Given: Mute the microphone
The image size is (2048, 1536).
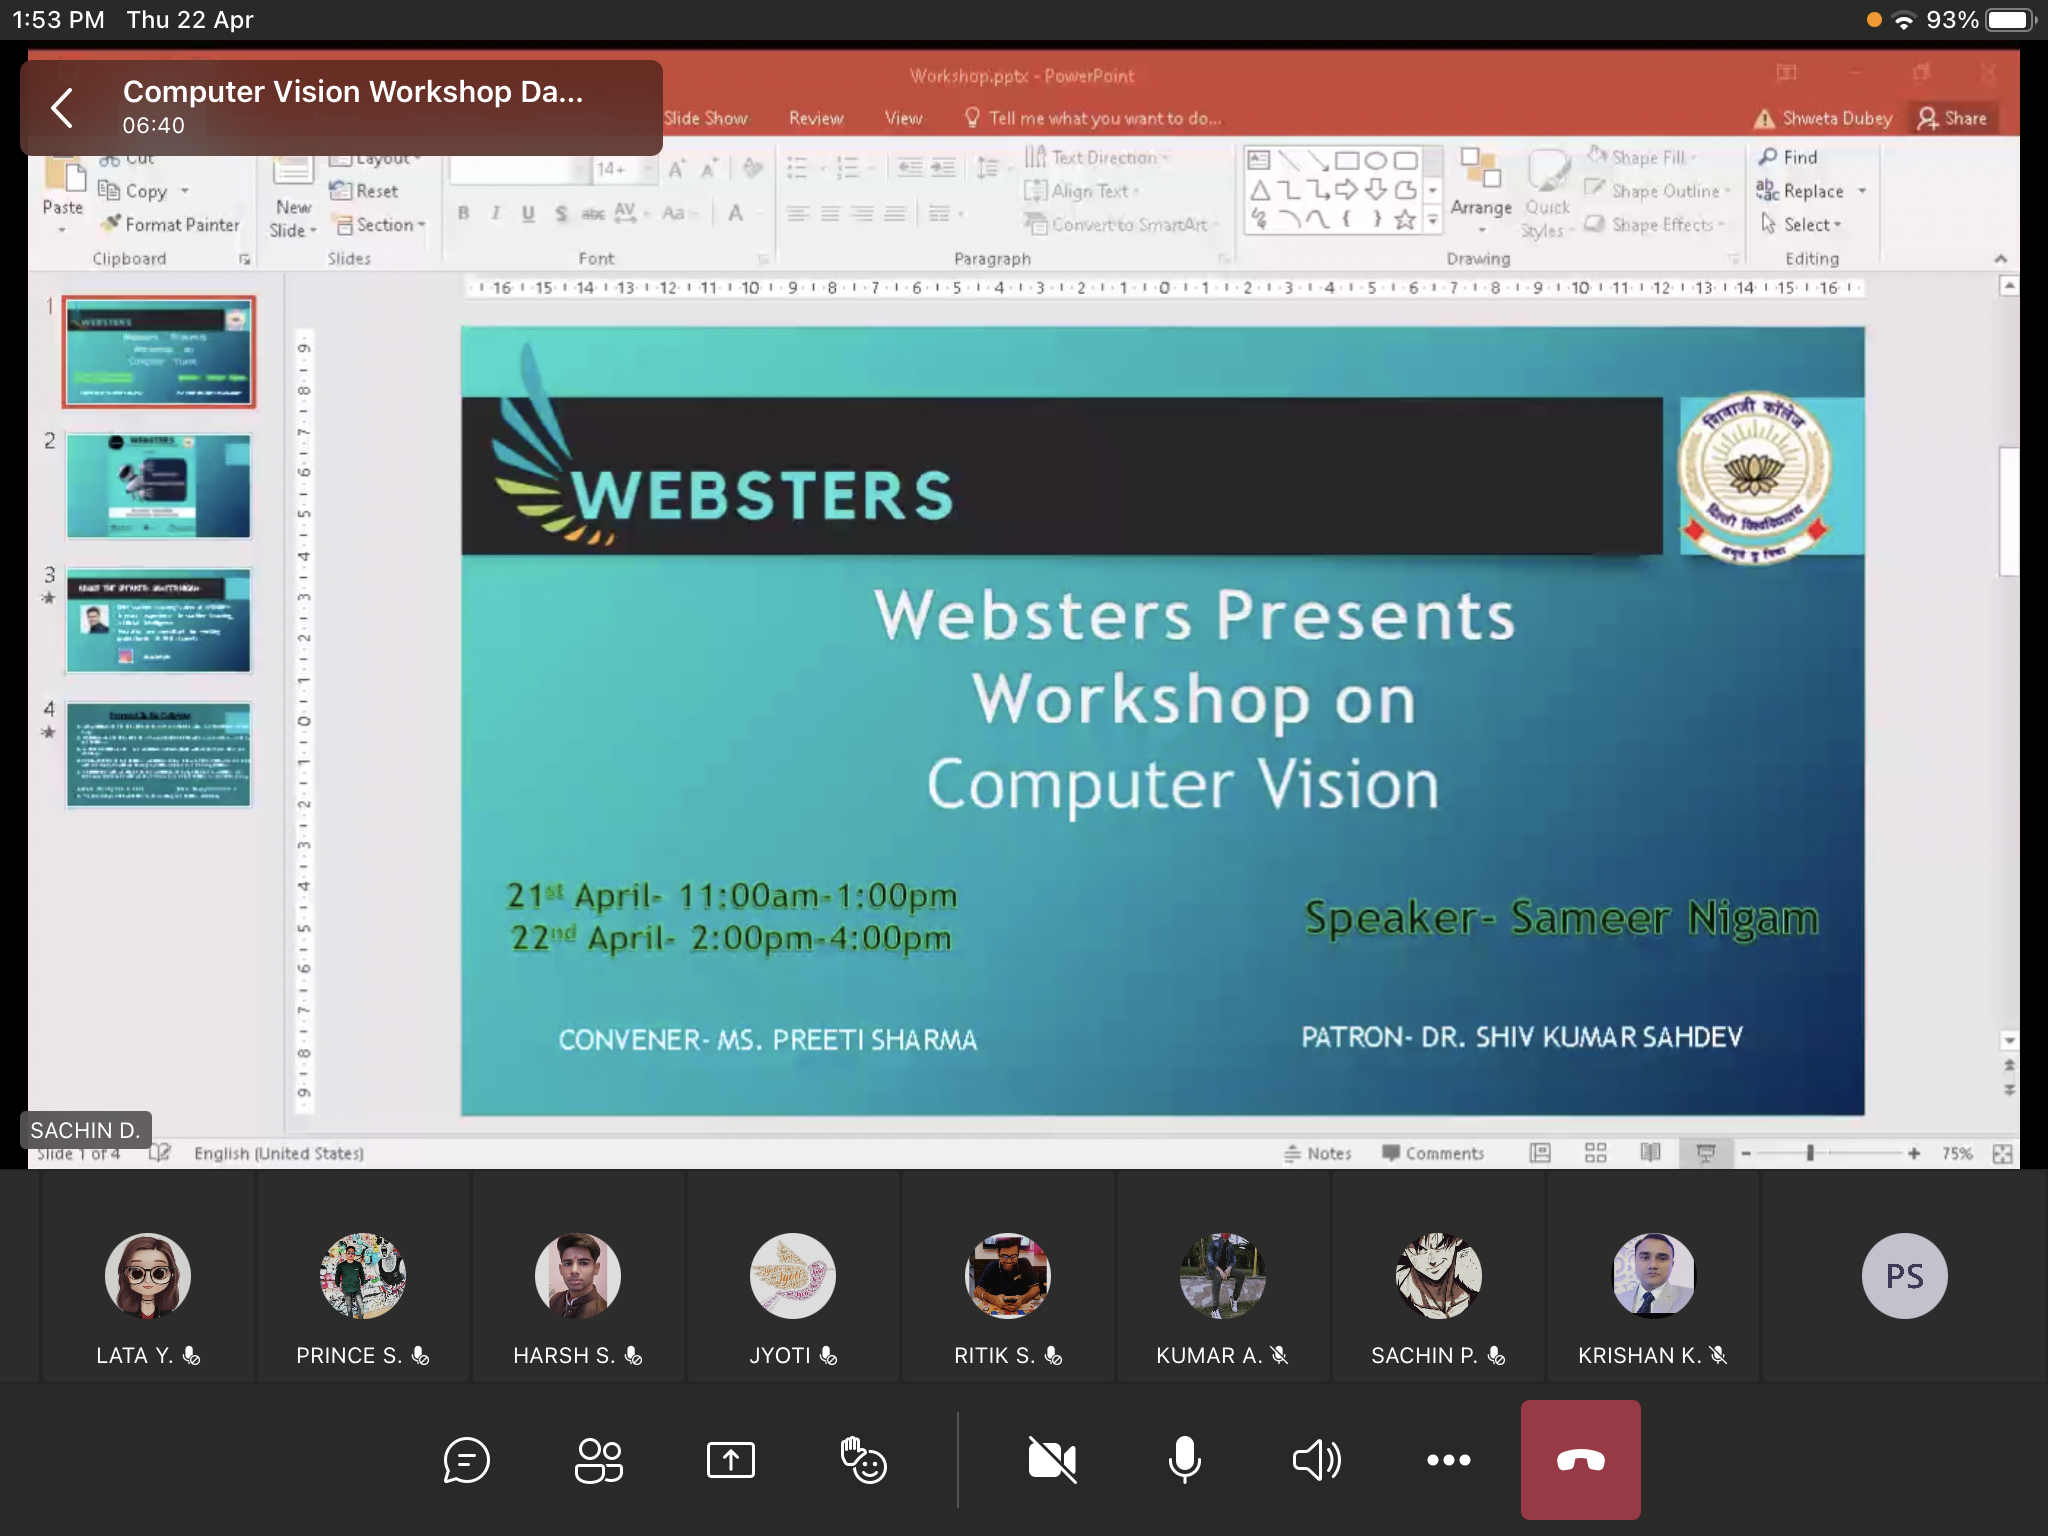Looking at the screenshot, I should (x=1184, y=1460).
